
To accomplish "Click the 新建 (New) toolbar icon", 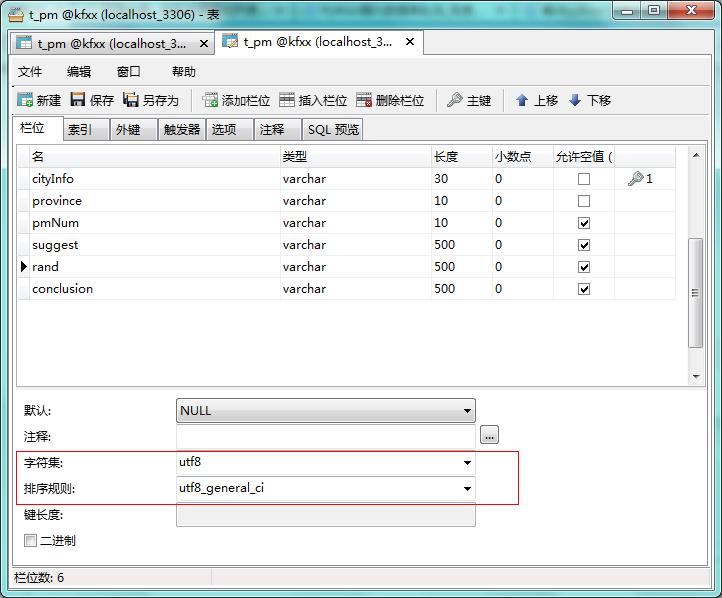I will 25,100.
